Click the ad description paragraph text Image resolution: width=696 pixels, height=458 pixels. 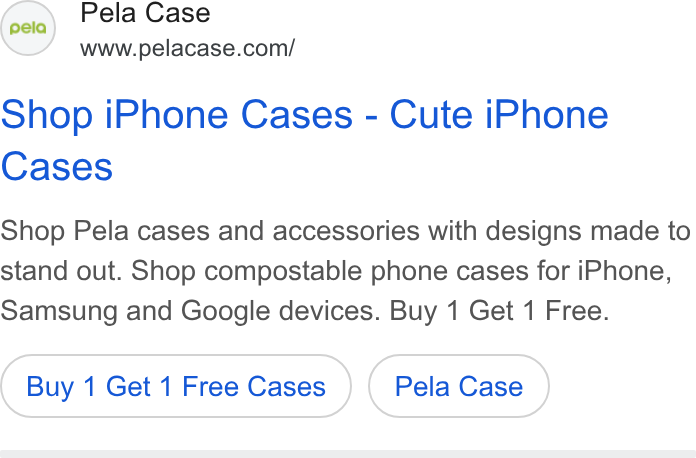[345, 271]
